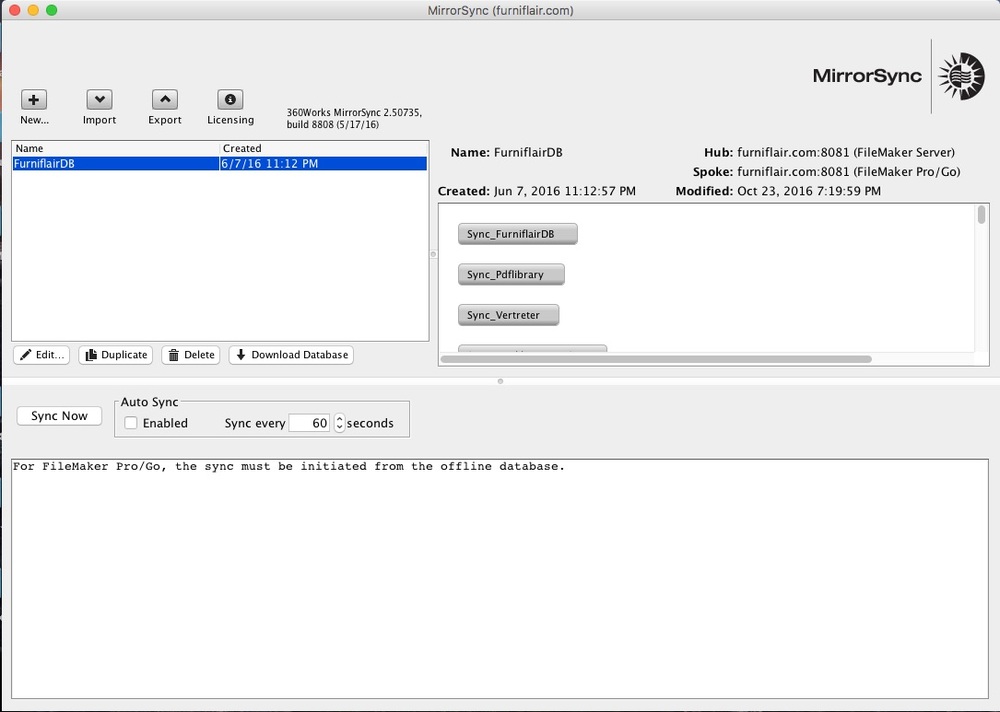Duplicate the selected configuration

coord(116,355)
